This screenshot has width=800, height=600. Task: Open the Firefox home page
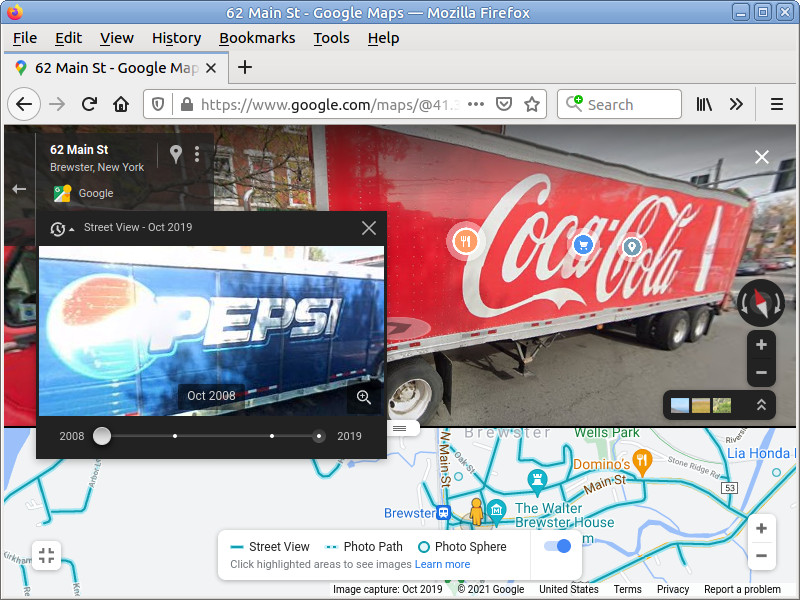point(121,104)
